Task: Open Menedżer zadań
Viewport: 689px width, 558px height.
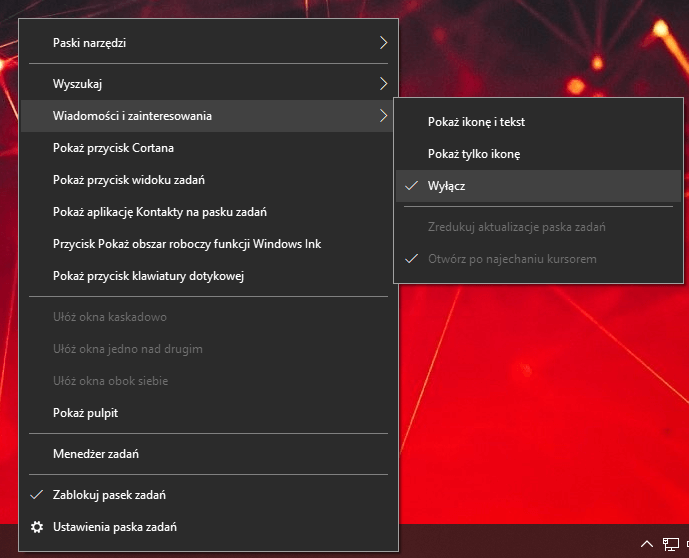Action: click(x=208, y=454)
